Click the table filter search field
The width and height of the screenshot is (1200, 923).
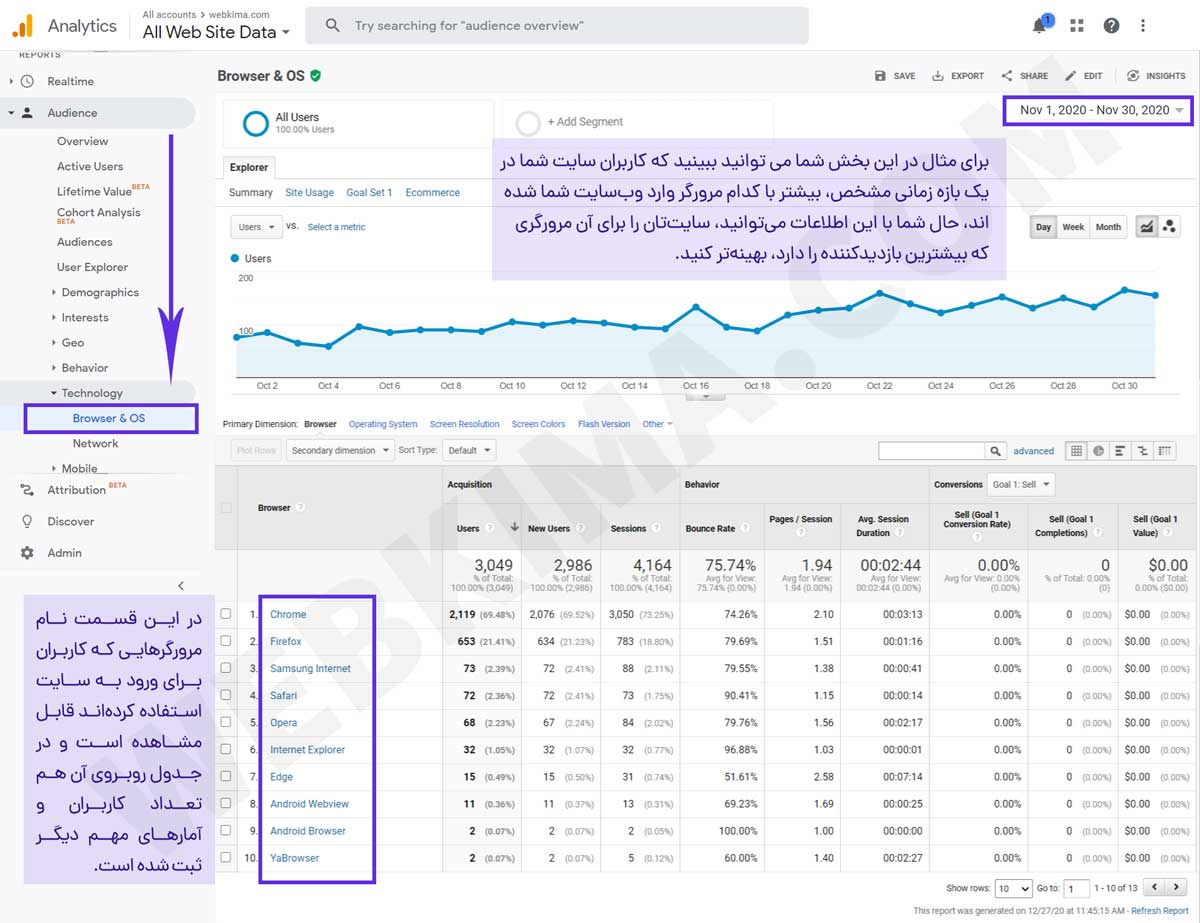(932, 451)
